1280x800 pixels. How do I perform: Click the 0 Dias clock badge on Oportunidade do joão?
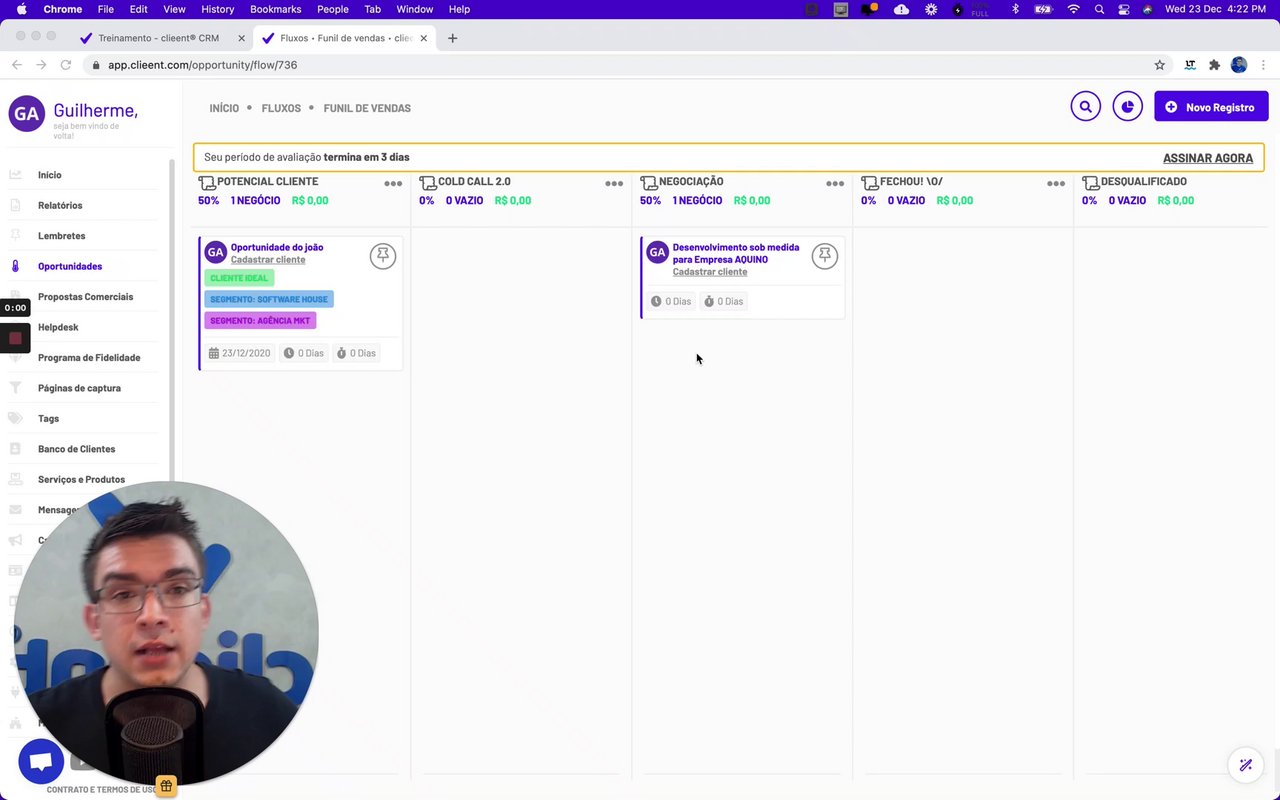[304, 353]
